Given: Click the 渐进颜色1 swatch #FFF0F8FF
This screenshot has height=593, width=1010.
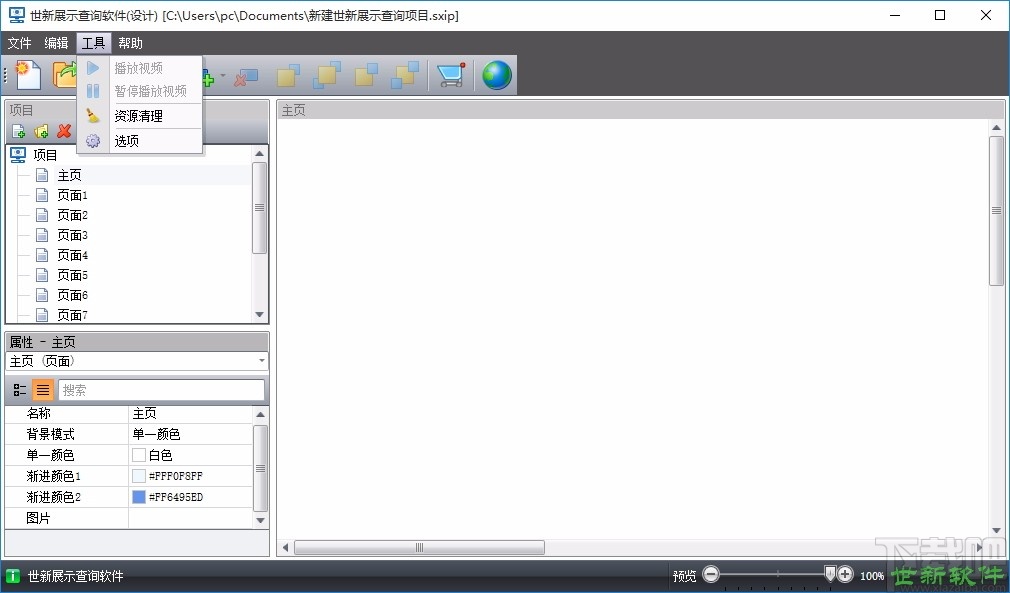Looking at the screenshot, I should [x=138, y=476].
